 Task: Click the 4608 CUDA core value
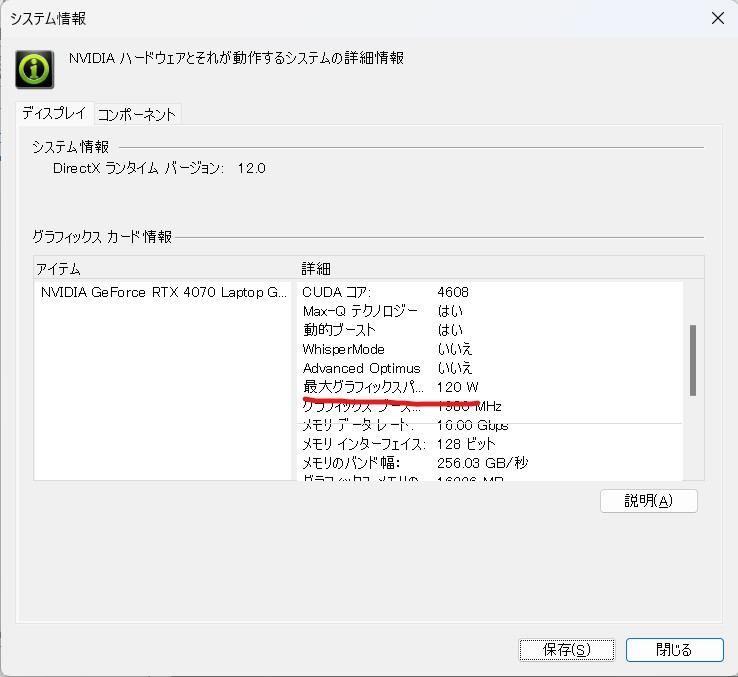453,292
